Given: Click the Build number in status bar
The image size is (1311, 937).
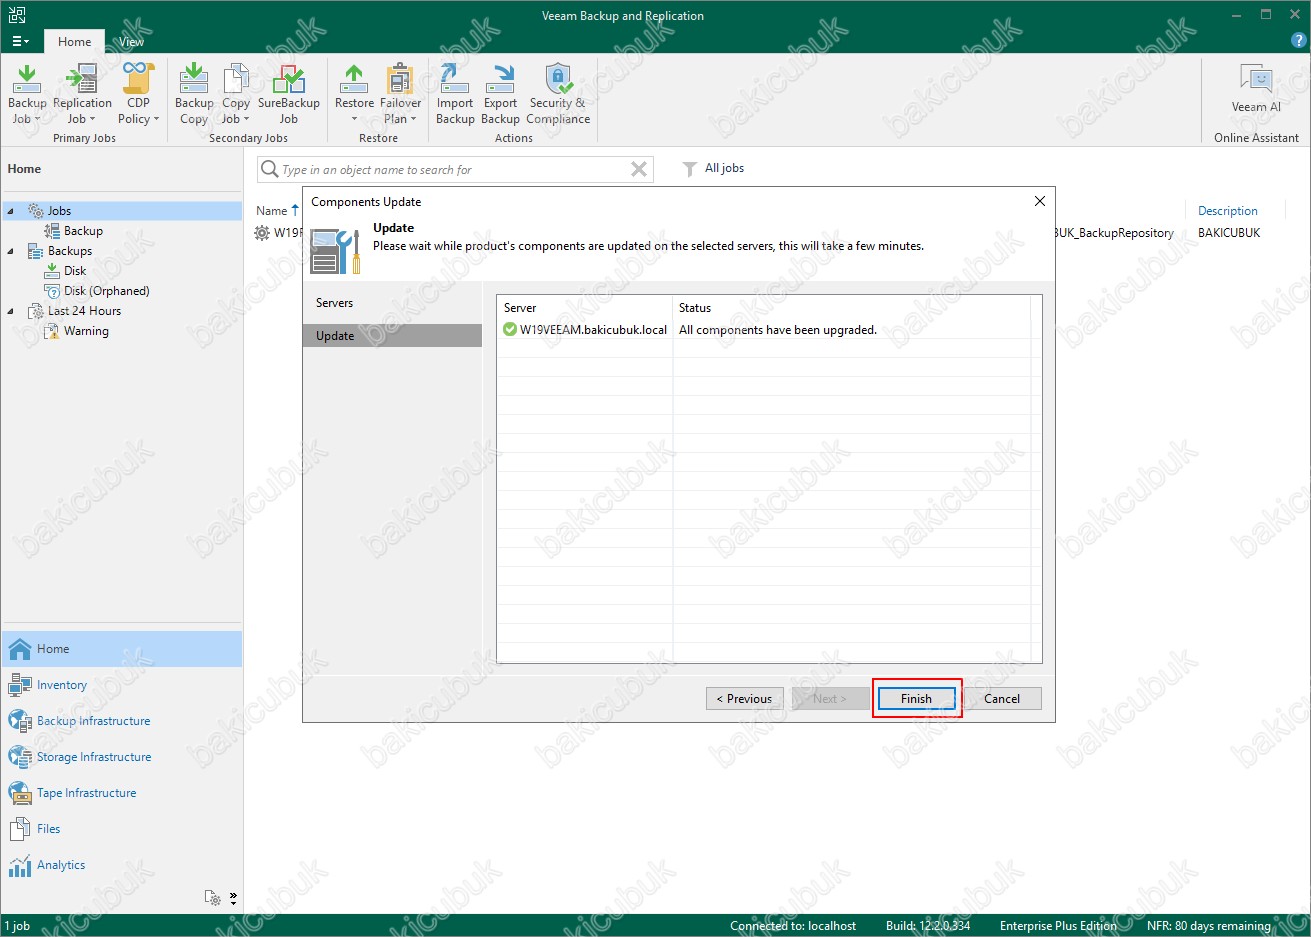Looking at the screenshot, I should pyautogui.click(x=928, y=926).
